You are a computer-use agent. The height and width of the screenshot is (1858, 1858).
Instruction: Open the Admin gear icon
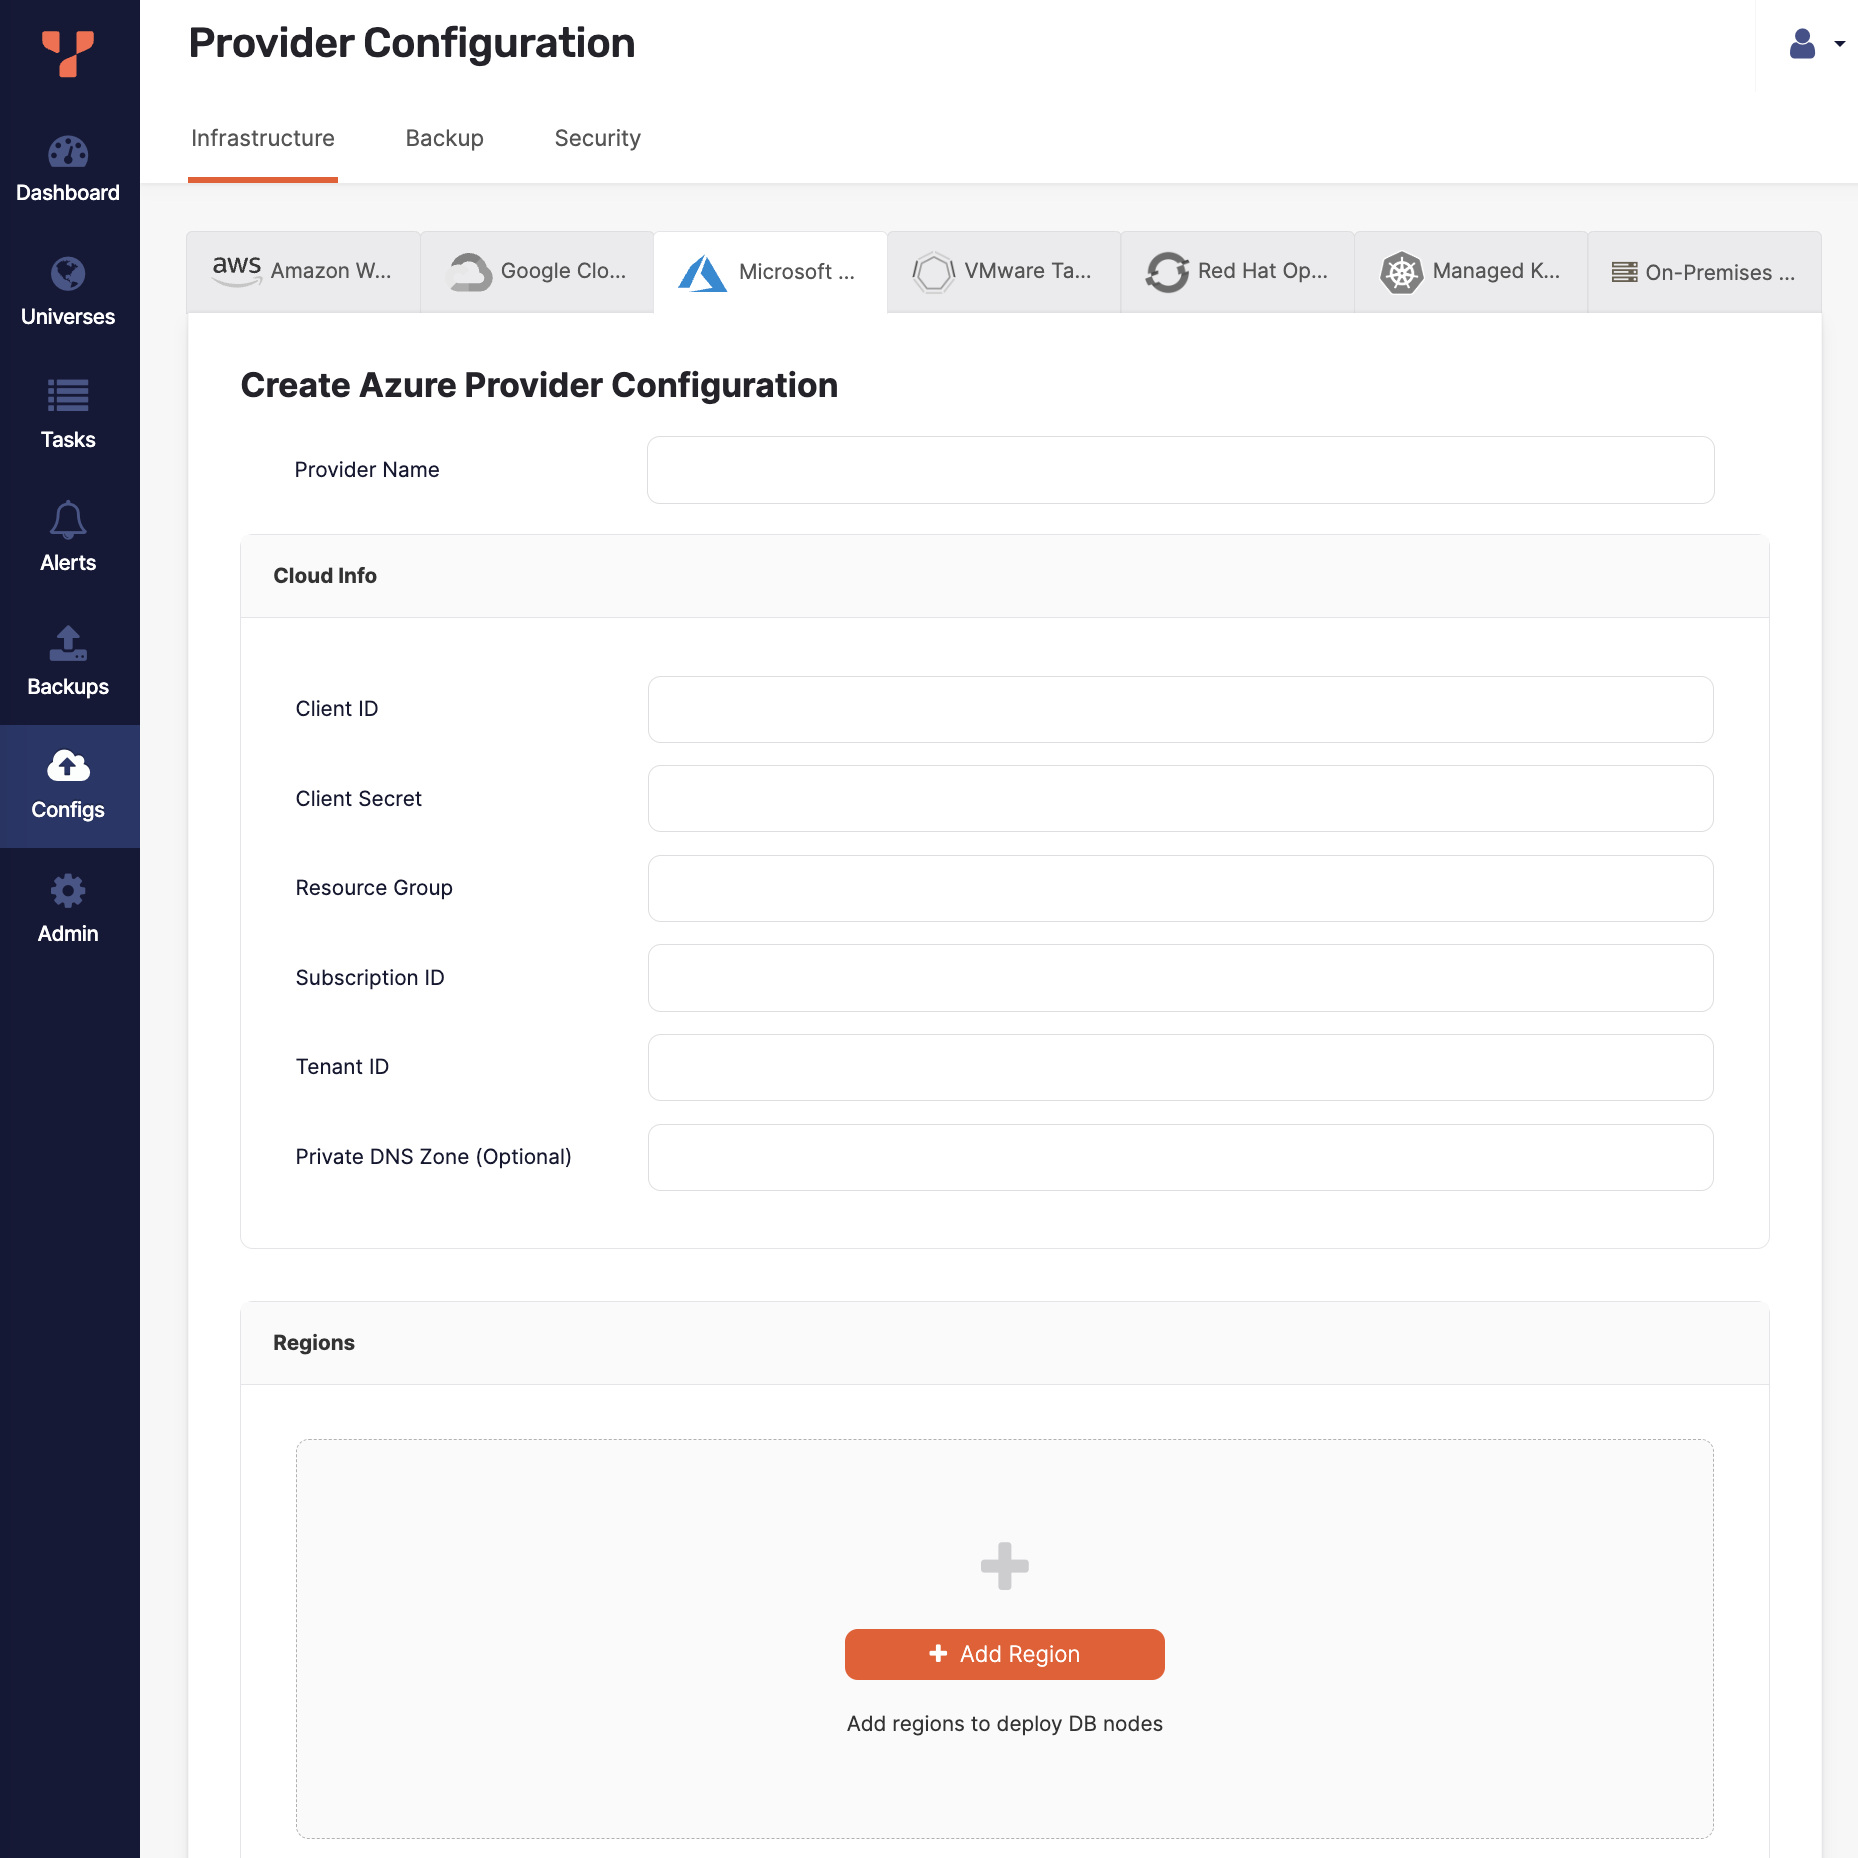pyautogui.click(x=68, y=890)
